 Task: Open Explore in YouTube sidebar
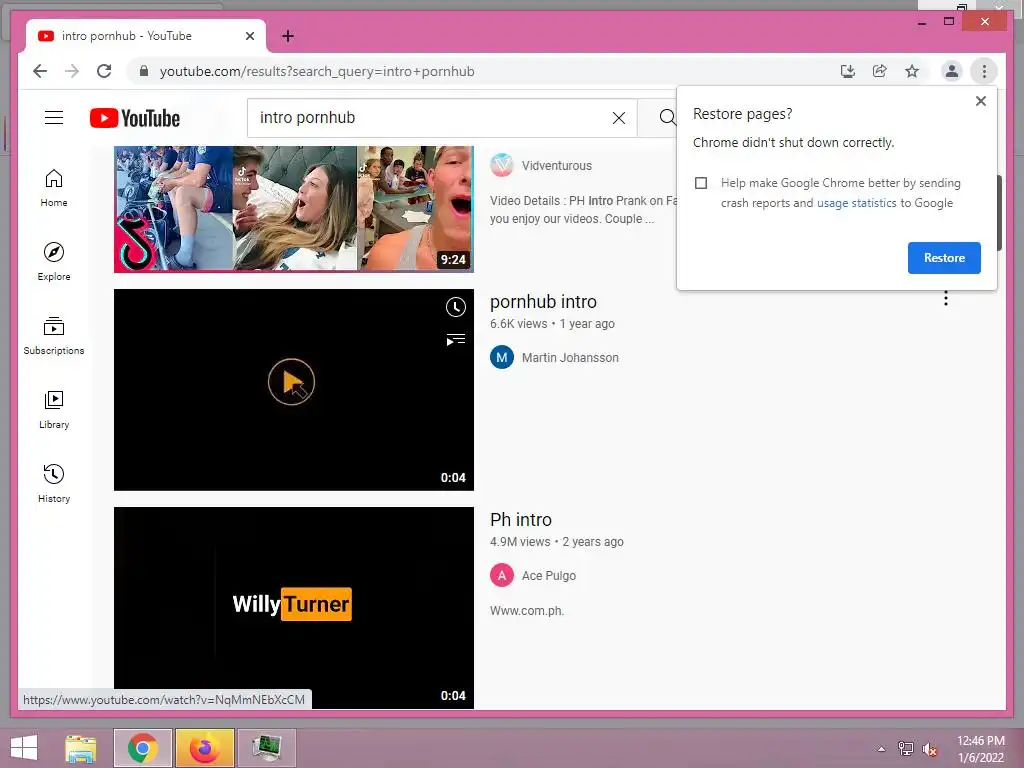pyautogui.click(x=54, y=261)
